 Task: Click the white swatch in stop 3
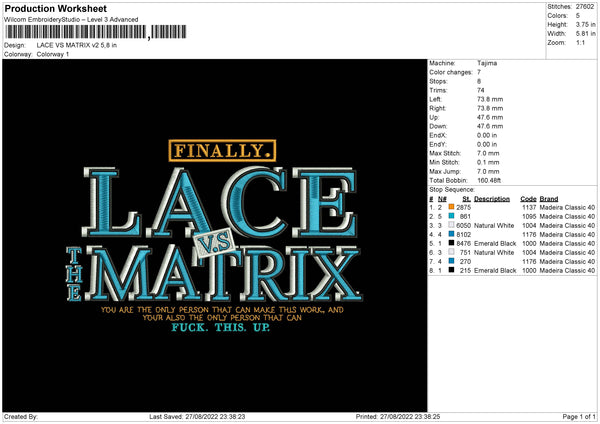click(x=451, y=225)
